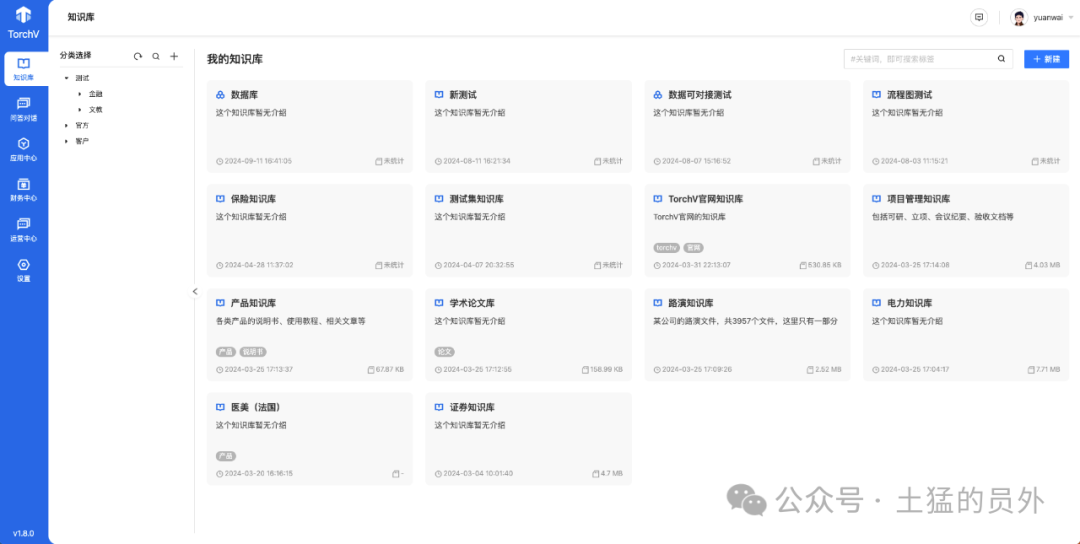
Task: Click the 论文 tag on 学术论文库
Action: click(444, 351)
